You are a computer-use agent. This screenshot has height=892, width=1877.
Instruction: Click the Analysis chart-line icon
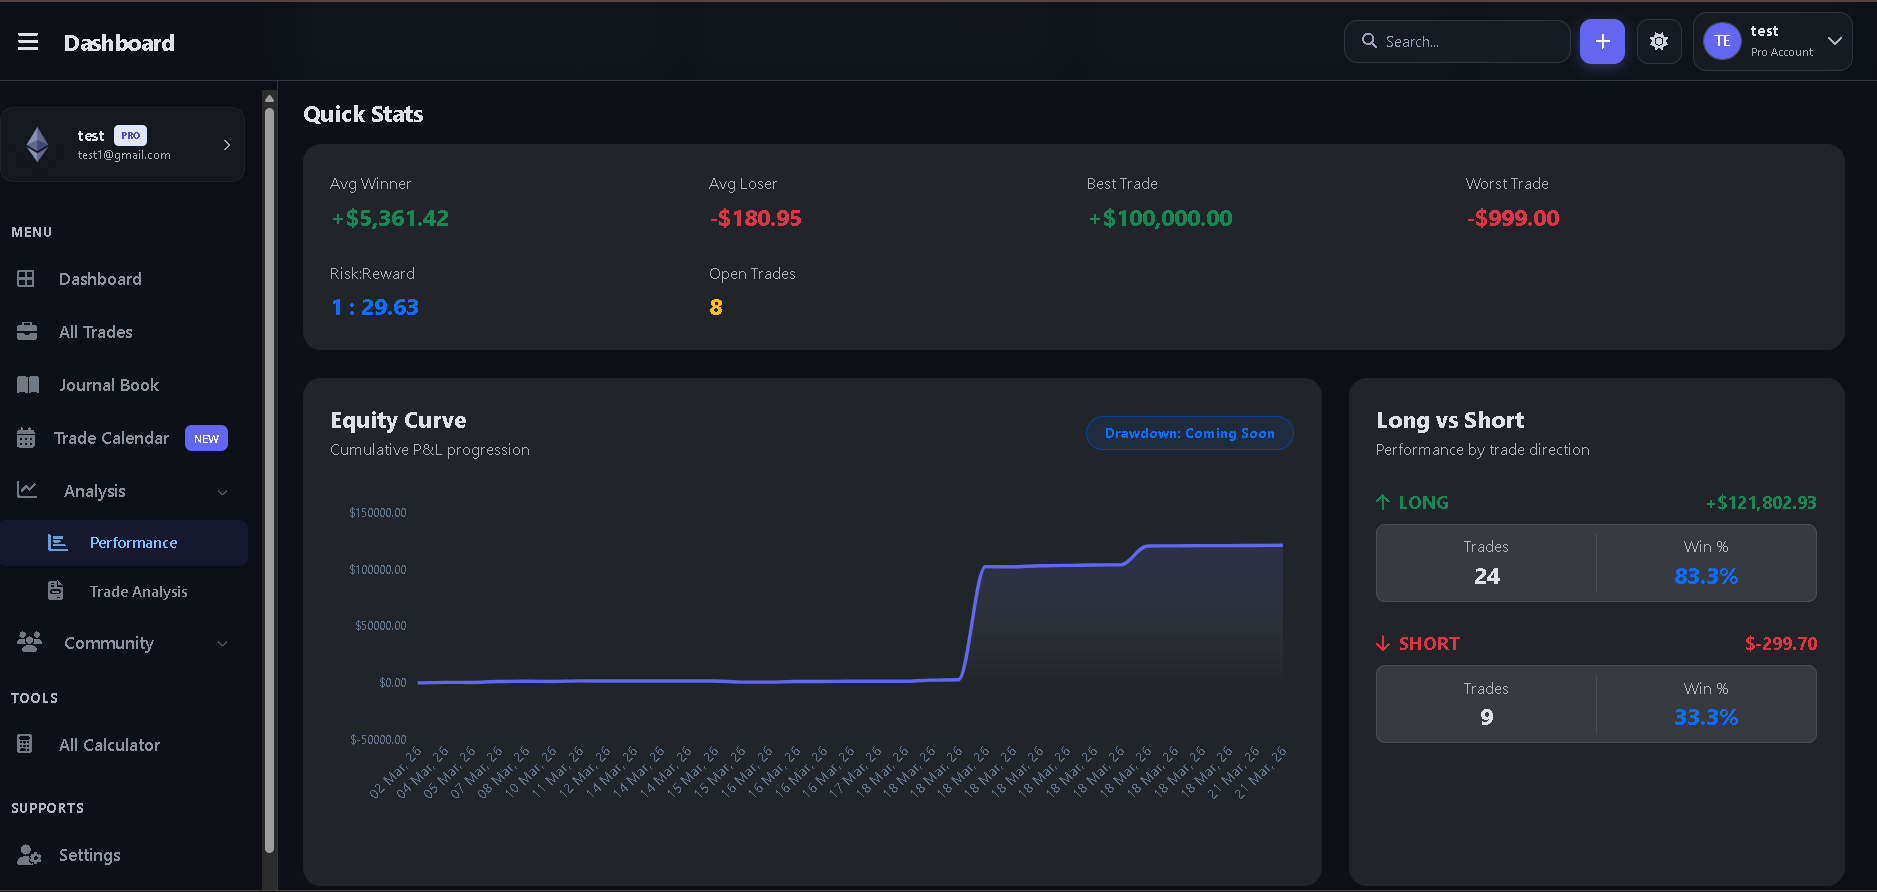pyautogui.click(x=27, y=490)
